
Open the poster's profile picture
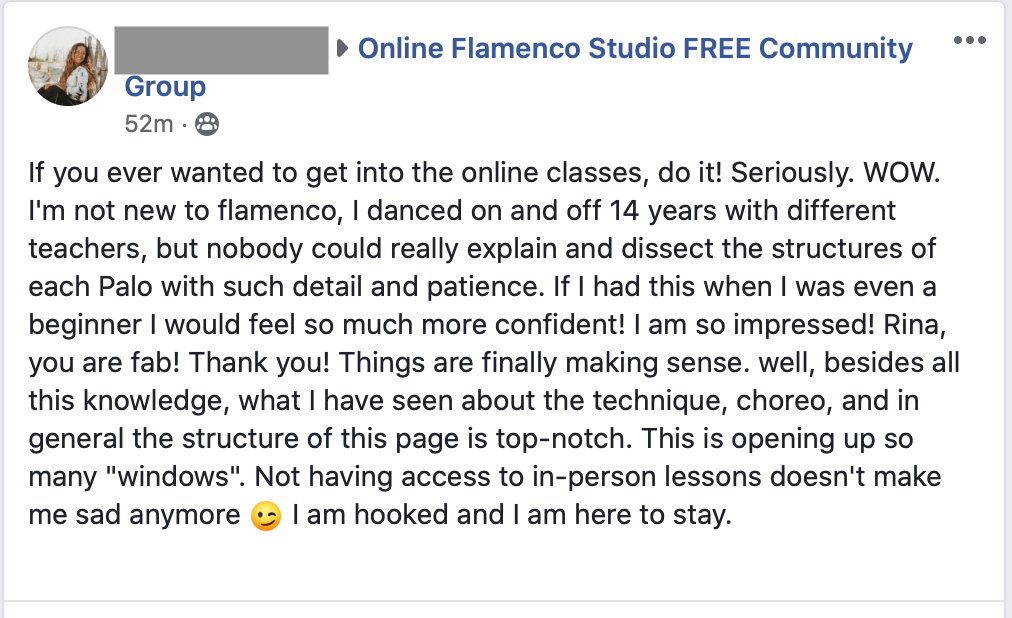tap(68, 67)
